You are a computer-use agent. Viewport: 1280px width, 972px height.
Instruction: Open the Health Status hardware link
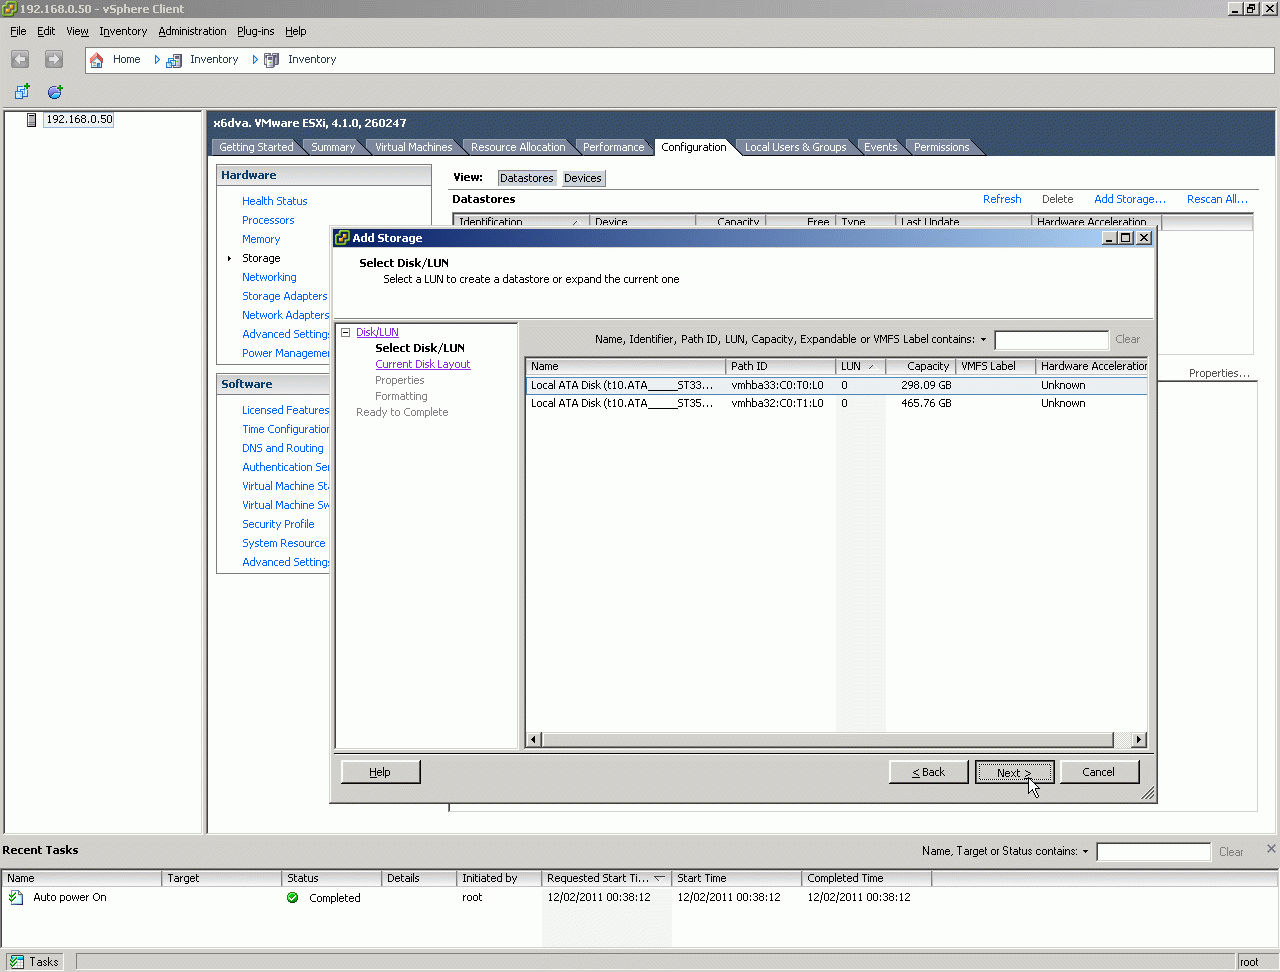[x=275, y=201]
